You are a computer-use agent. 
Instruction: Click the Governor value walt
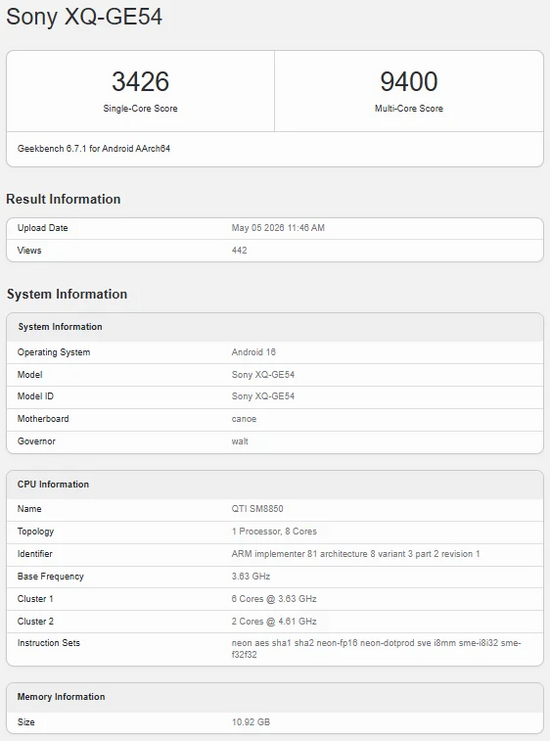click(240, 441)
